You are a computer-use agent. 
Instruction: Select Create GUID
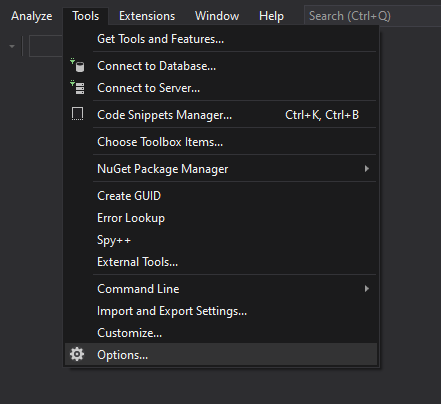pos(221,196)
